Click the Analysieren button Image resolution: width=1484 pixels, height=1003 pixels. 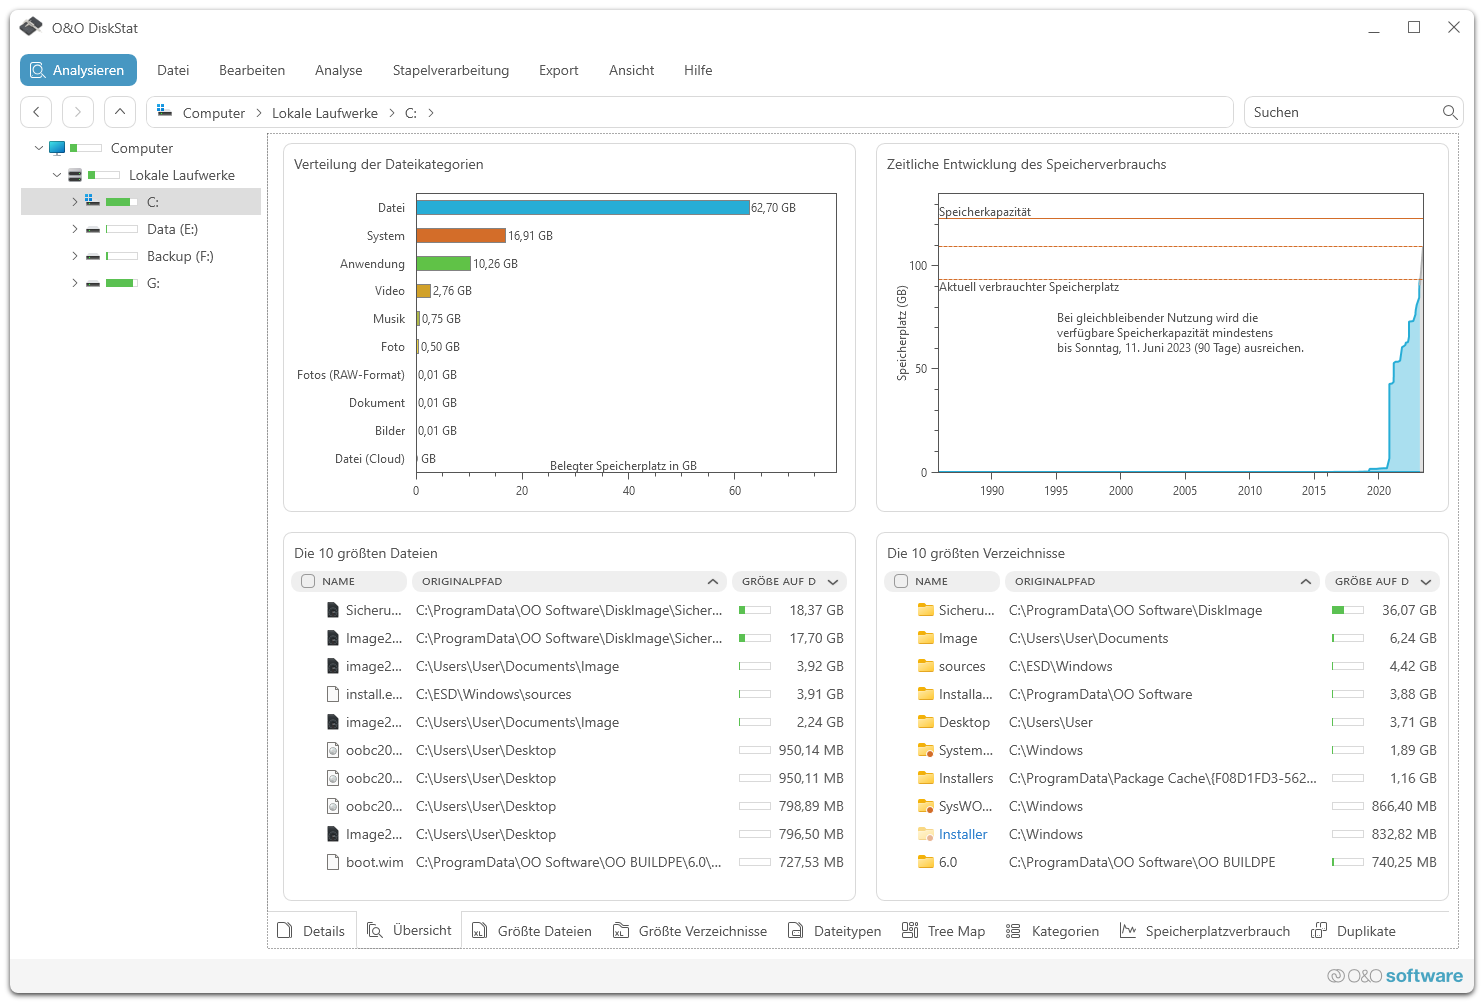click(78, 70)
